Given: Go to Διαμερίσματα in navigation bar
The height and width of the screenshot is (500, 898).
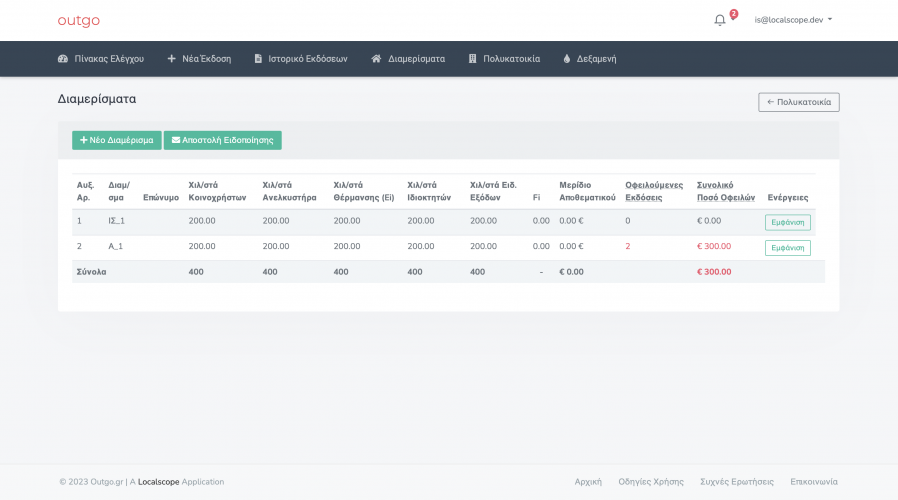Looking at the screenshot, I should [416, 58].
